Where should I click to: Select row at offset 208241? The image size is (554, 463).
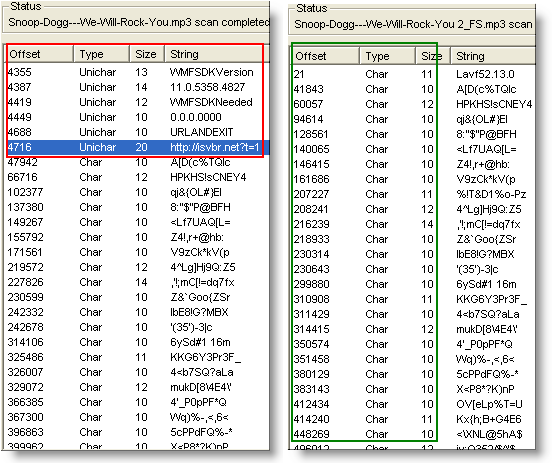pyautogui.click(x=413, y=209)
